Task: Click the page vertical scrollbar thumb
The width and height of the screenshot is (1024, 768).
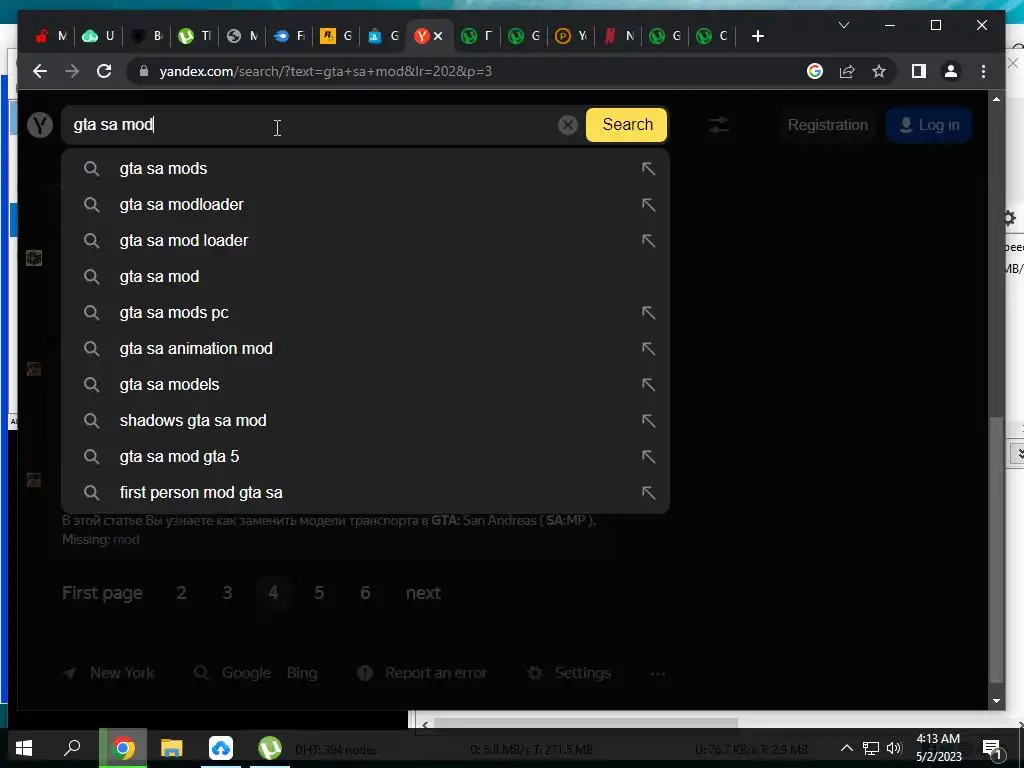Action: point(996,549)
